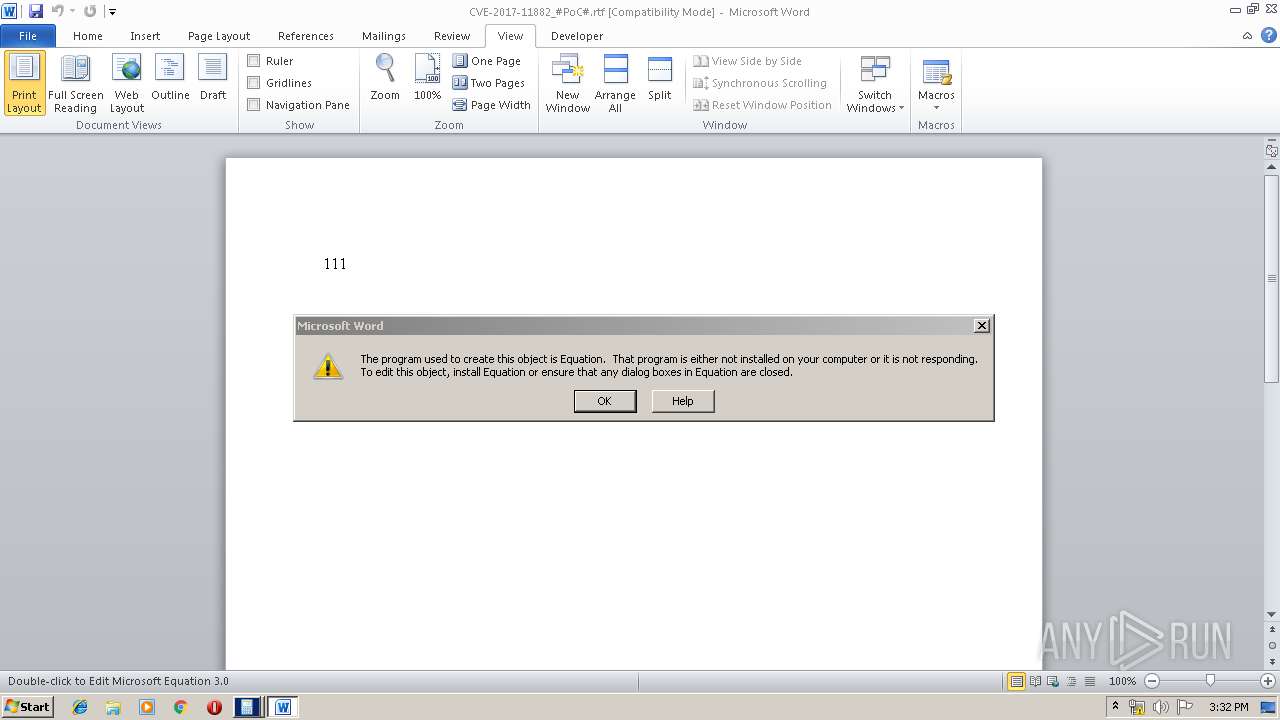Open the File tab
1280x720 pixels.
tap(28, 36)
